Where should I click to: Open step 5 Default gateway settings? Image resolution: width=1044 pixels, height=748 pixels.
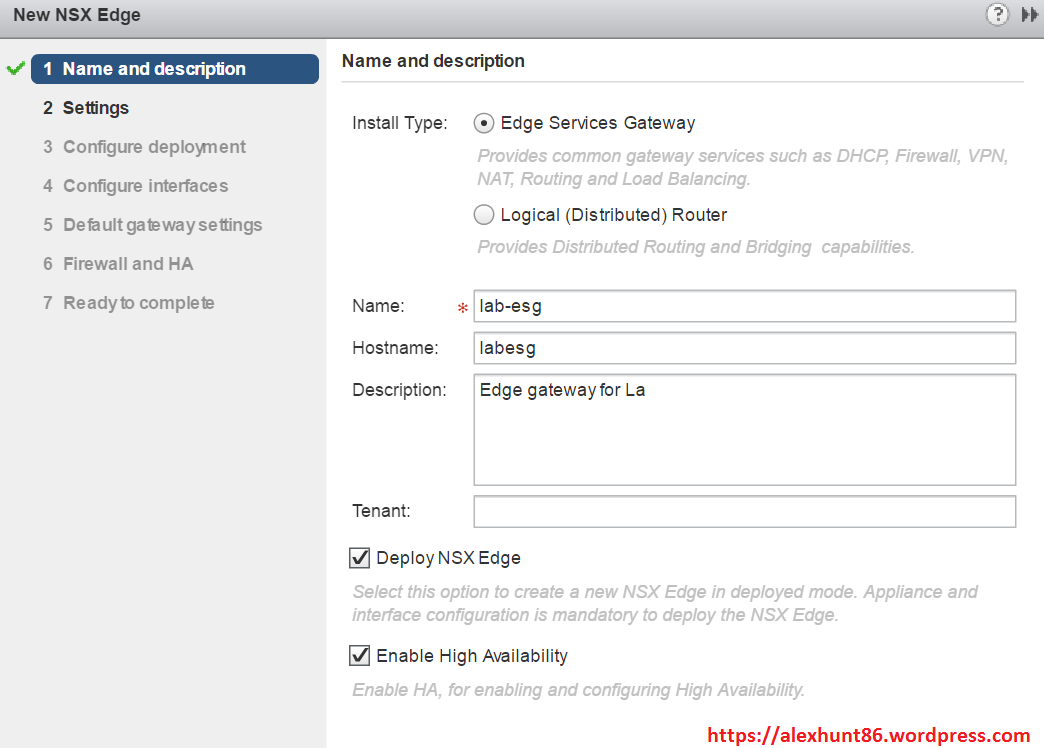click(x=162, y=225)
